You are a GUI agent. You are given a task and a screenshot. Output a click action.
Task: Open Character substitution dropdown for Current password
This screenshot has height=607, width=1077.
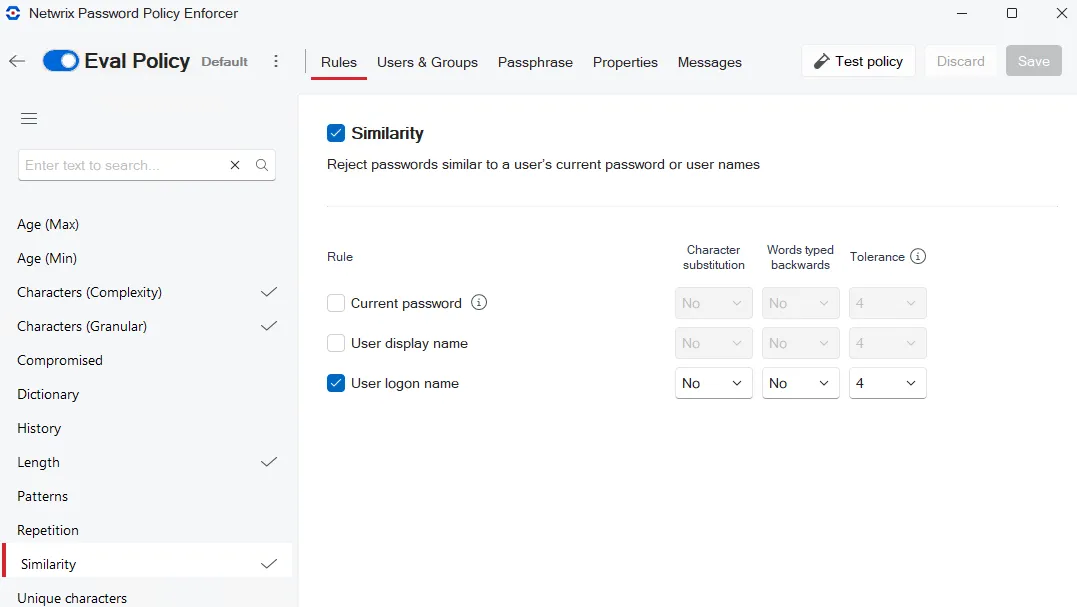[714, 303]
